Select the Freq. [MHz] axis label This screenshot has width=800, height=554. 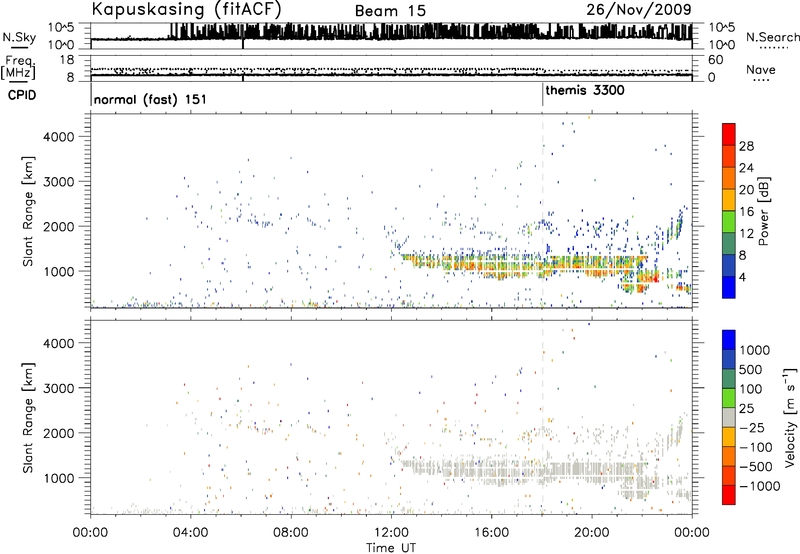coord(20,68)
